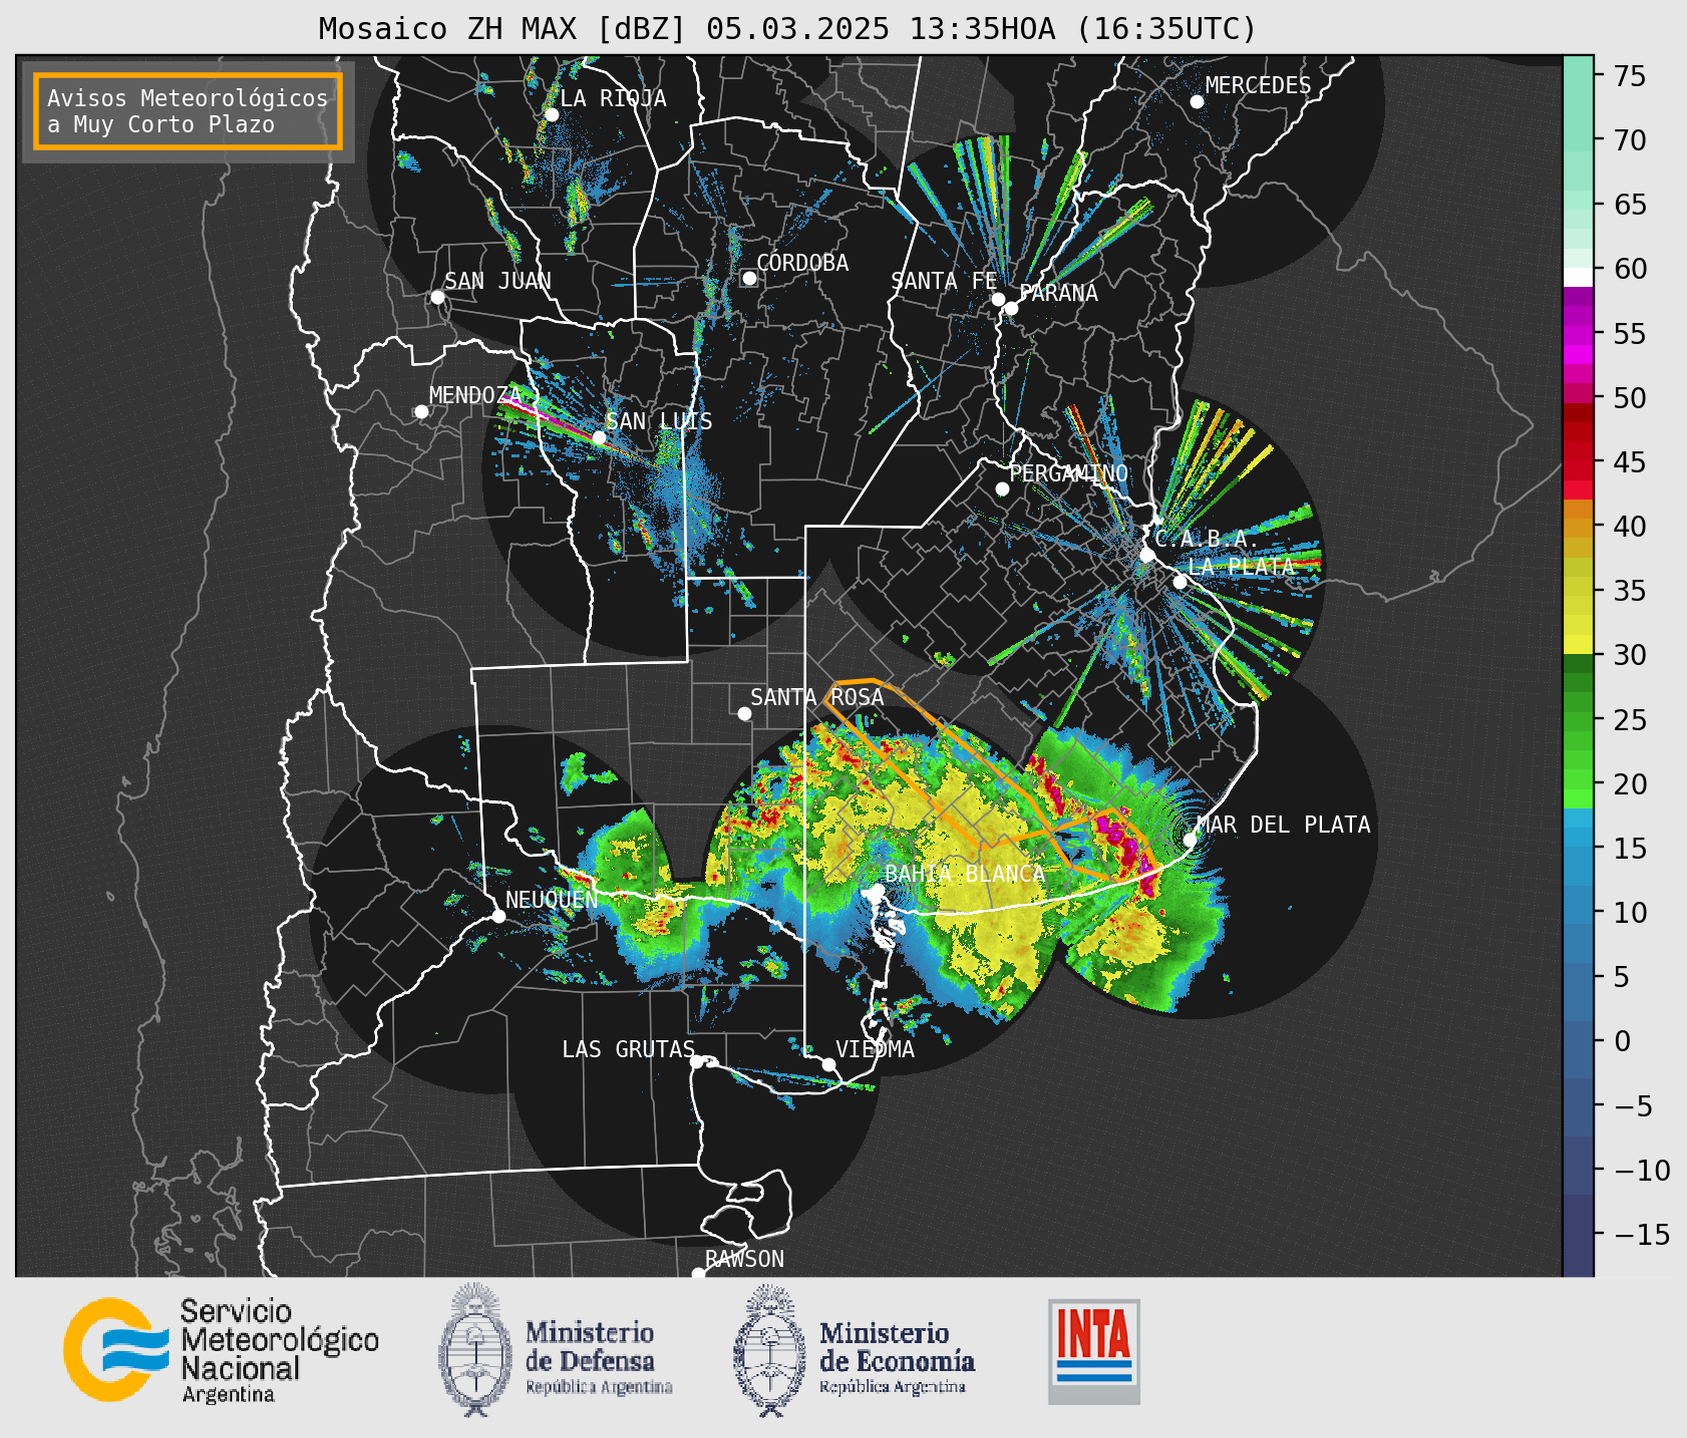
Task: Select the MERCEDES city marker
Action: (1197, 102)
